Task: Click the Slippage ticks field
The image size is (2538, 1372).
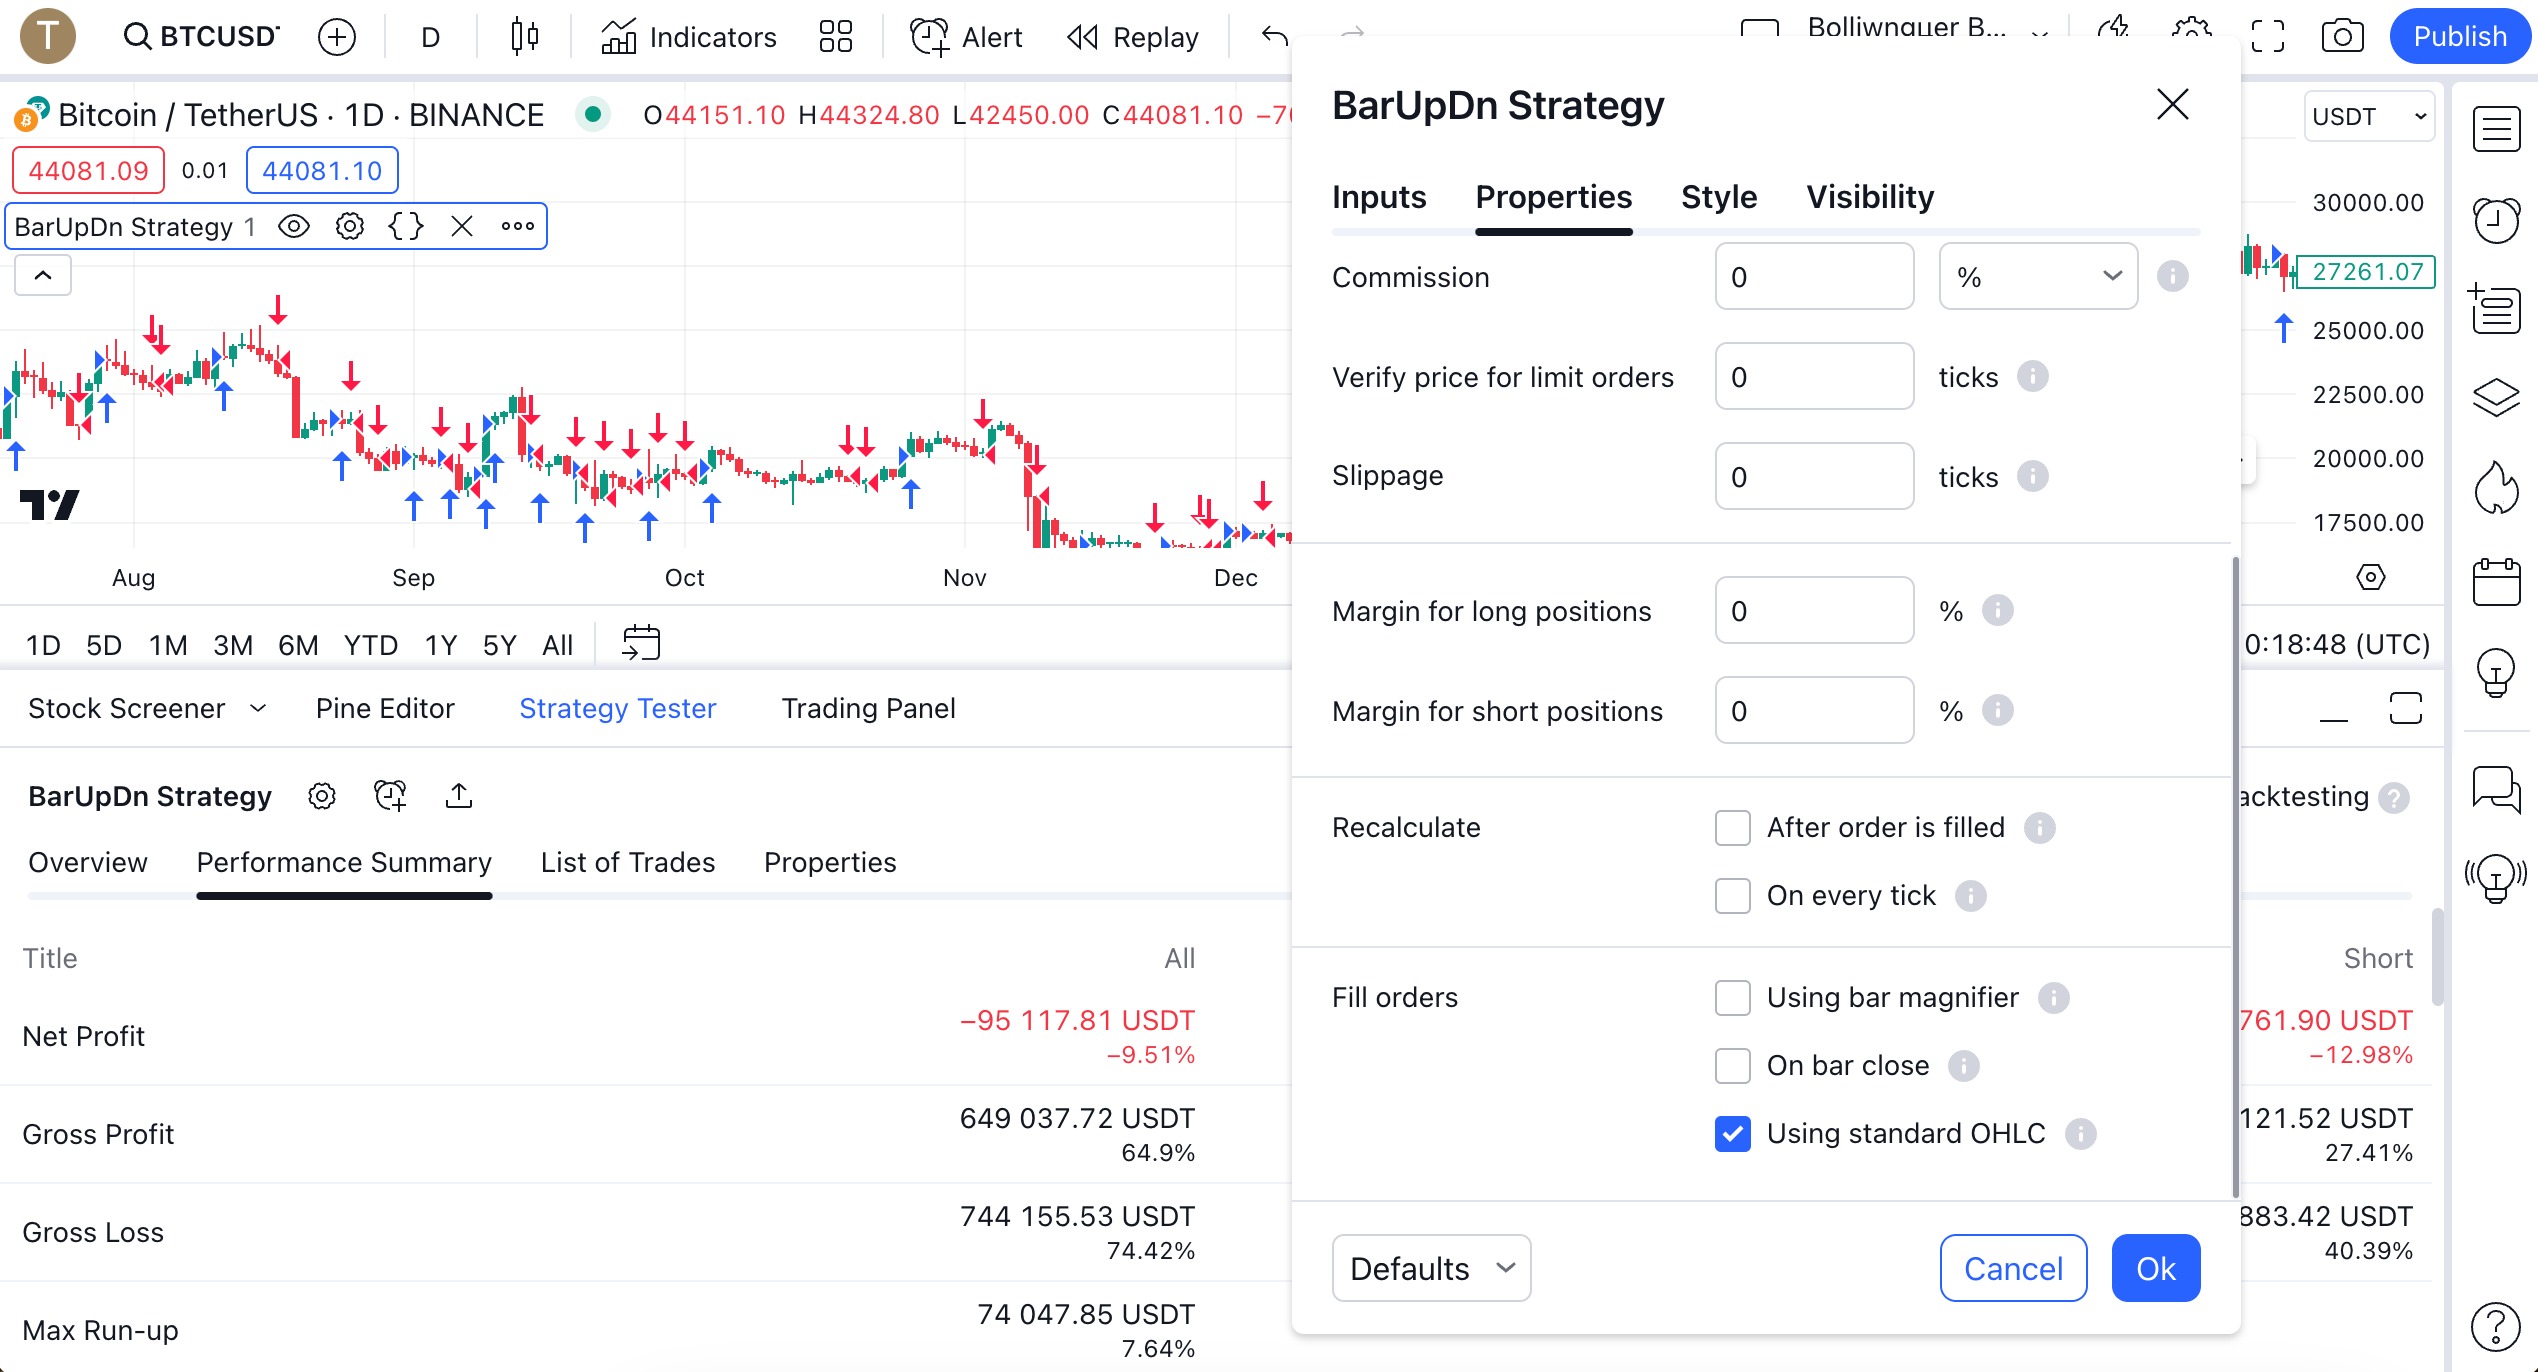Action: coord(1814,477)
